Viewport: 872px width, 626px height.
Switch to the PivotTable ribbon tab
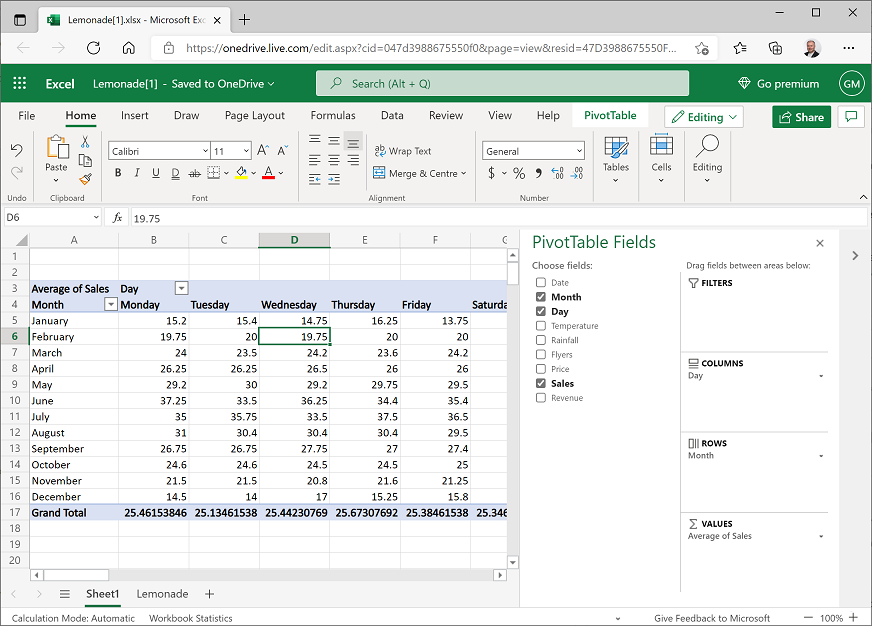click(x=609, y=115)
